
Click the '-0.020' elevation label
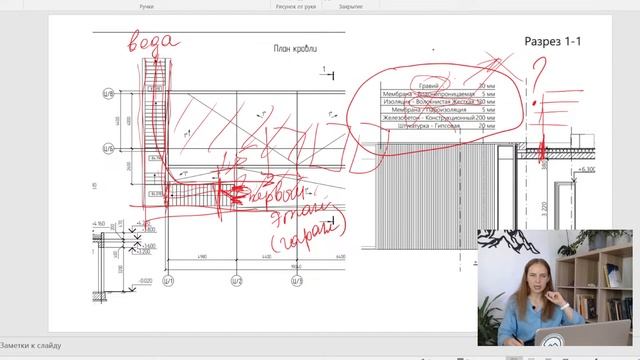[145, 281]
